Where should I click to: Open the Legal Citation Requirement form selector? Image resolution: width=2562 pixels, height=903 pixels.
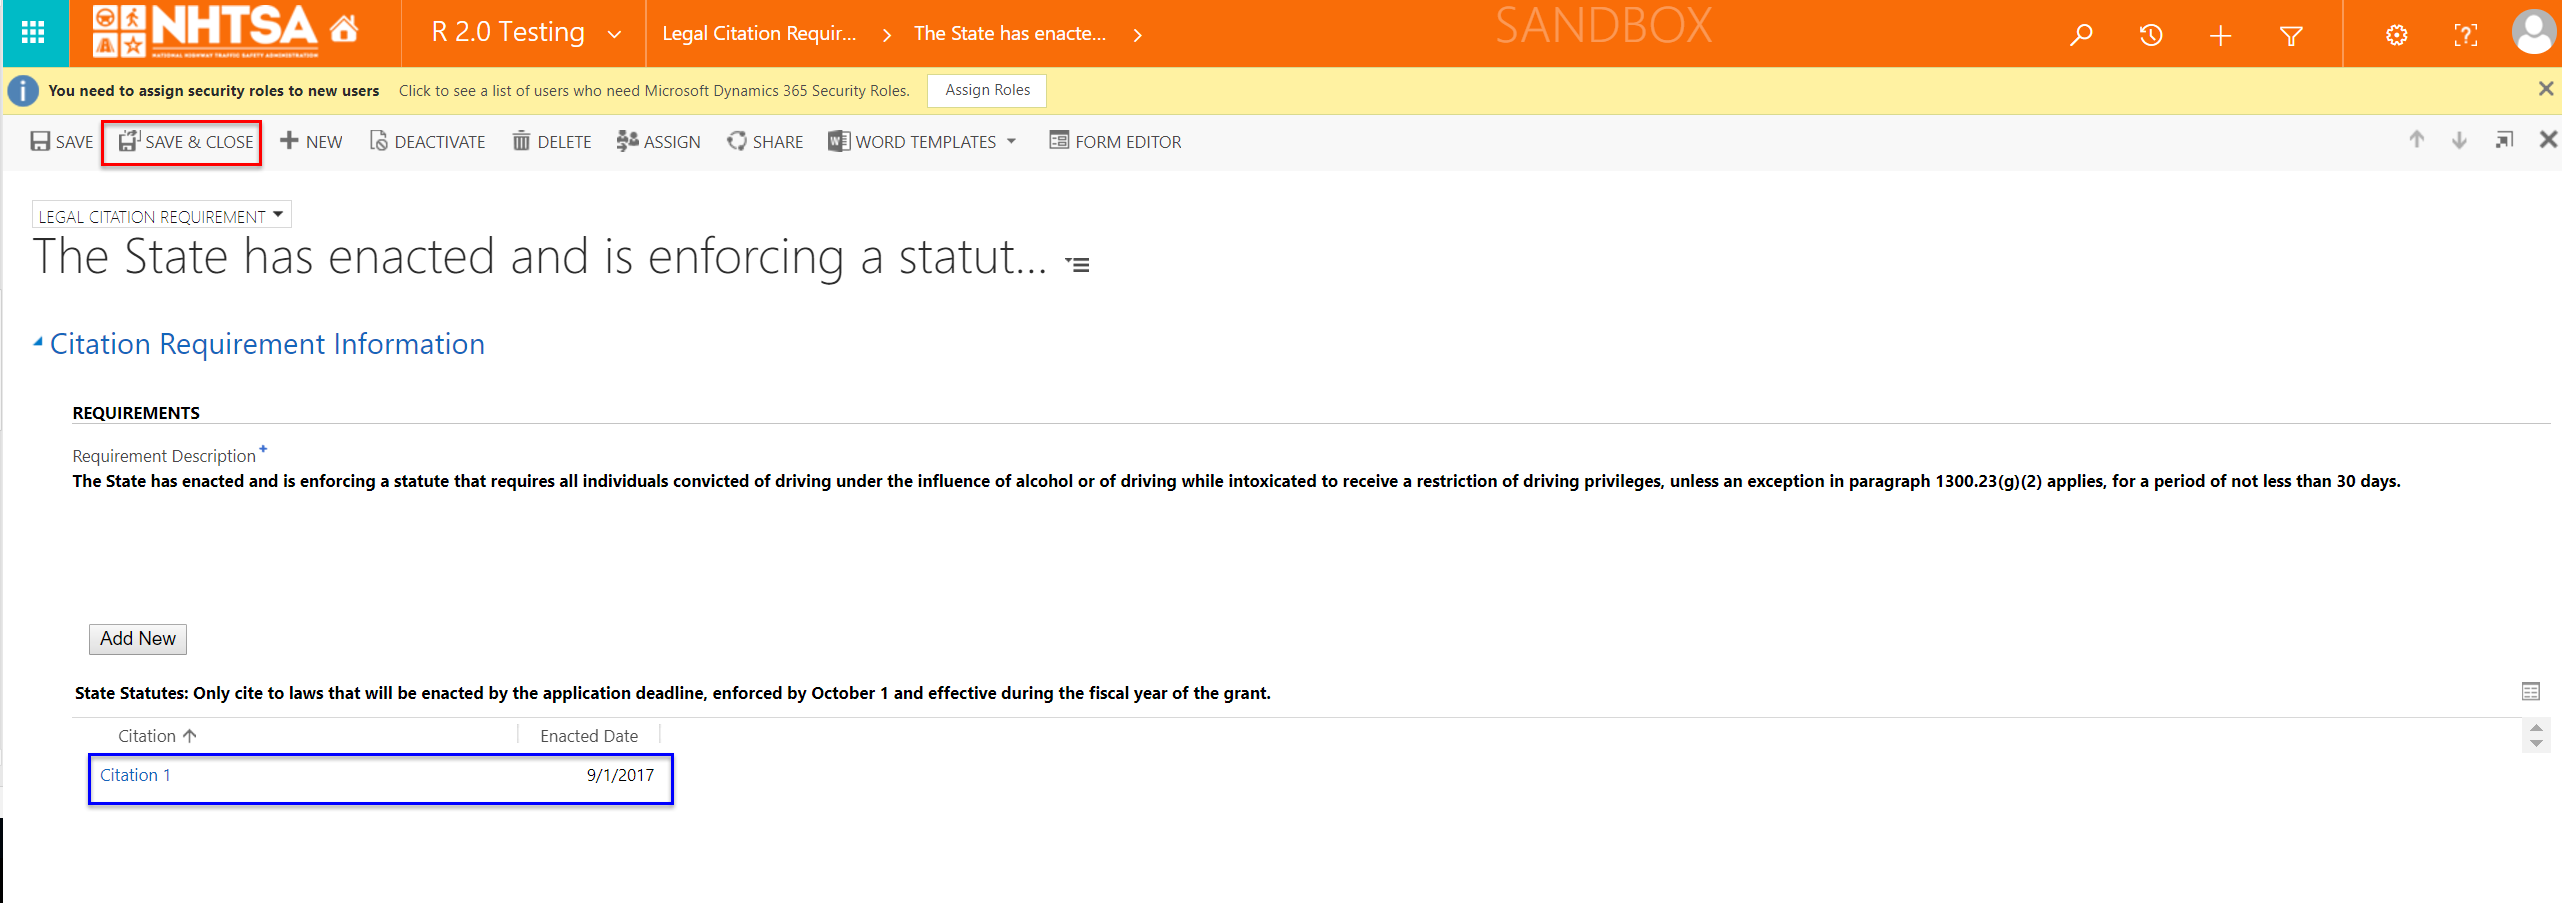click(162, 216)
